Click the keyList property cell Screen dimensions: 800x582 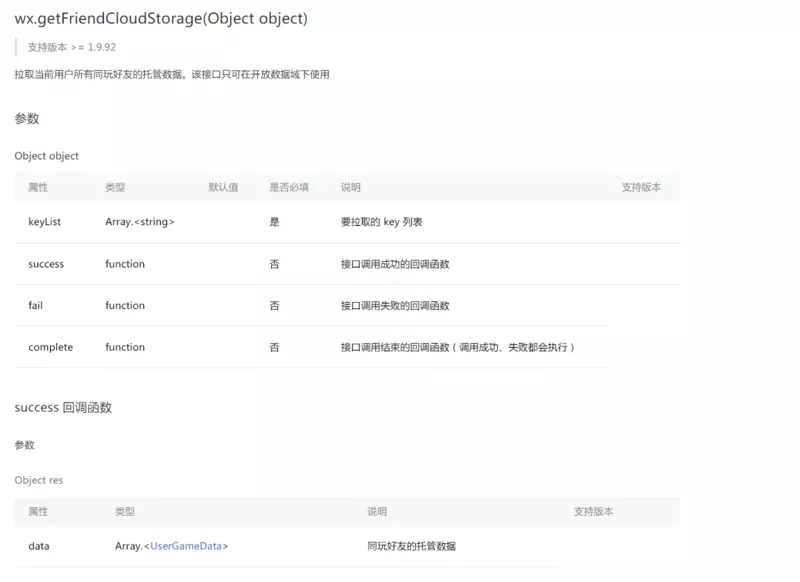pyautogui.click(x=44, y=221)
